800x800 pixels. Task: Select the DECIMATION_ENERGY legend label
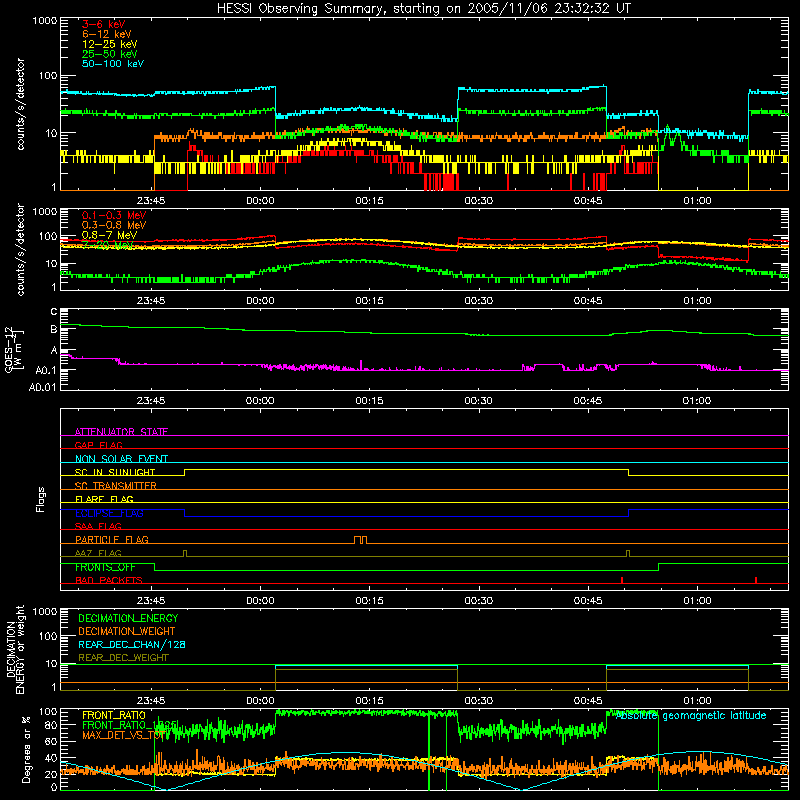click(x=128, y=618)
